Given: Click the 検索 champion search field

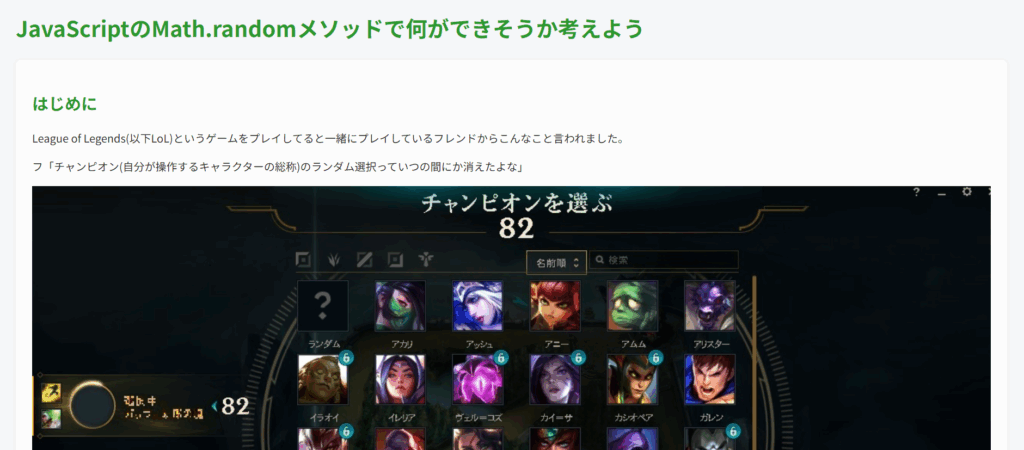Looking at the screenshot, I should (x=664, y=260).
